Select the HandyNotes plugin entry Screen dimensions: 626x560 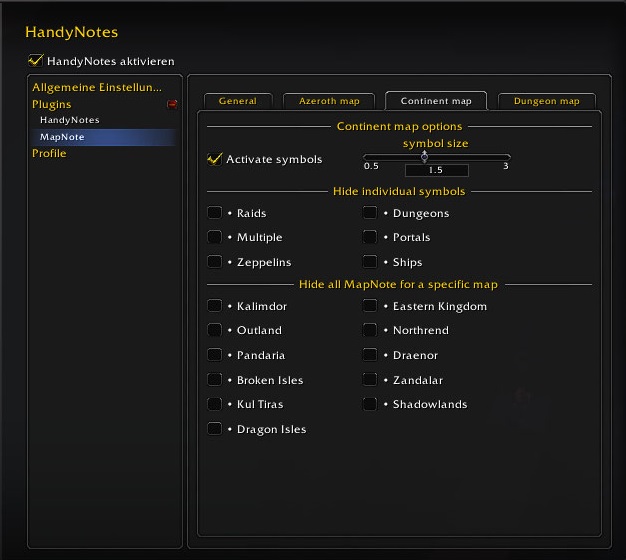tap(69, 120)
